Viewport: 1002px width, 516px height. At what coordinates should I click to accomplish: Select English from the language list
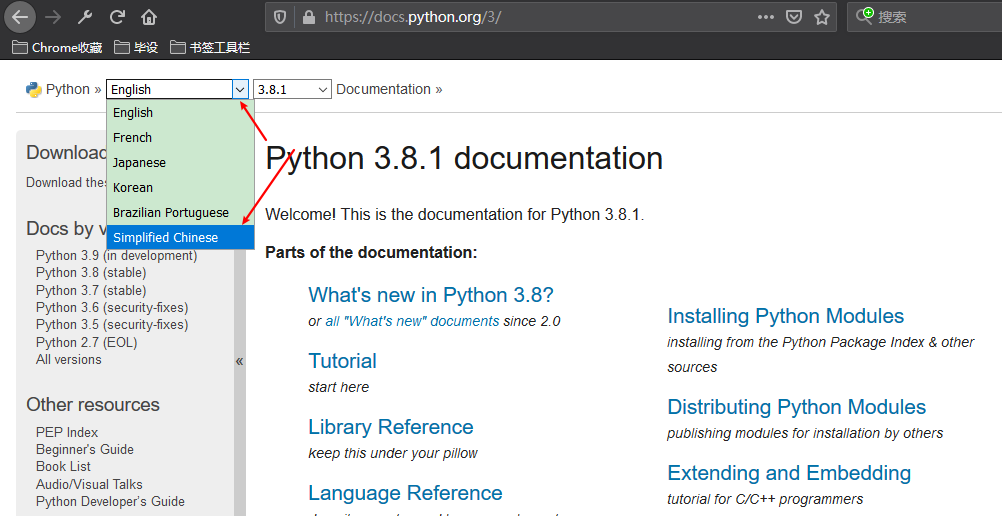pos(180,113)
